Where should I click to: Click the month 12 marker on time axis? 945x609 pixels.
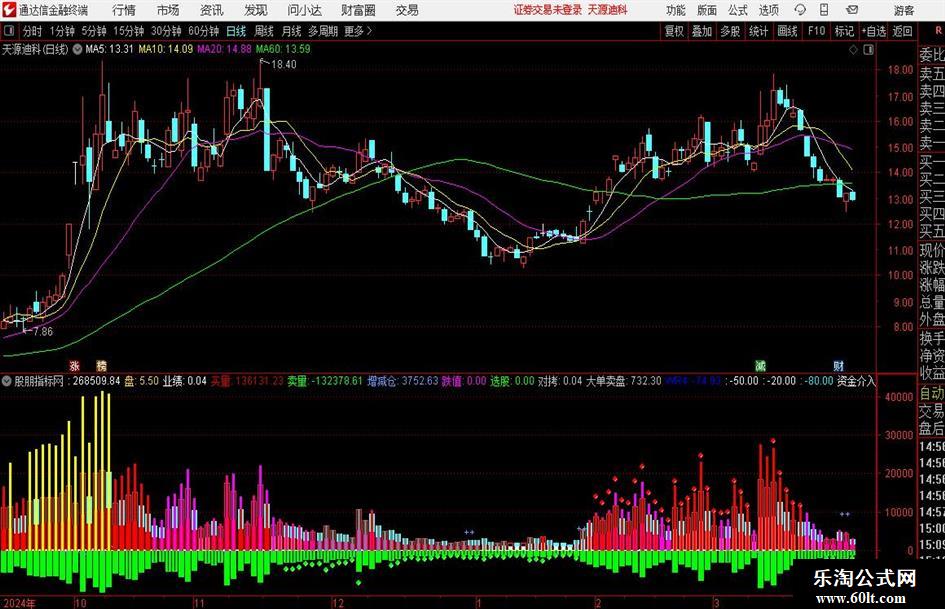338,603
